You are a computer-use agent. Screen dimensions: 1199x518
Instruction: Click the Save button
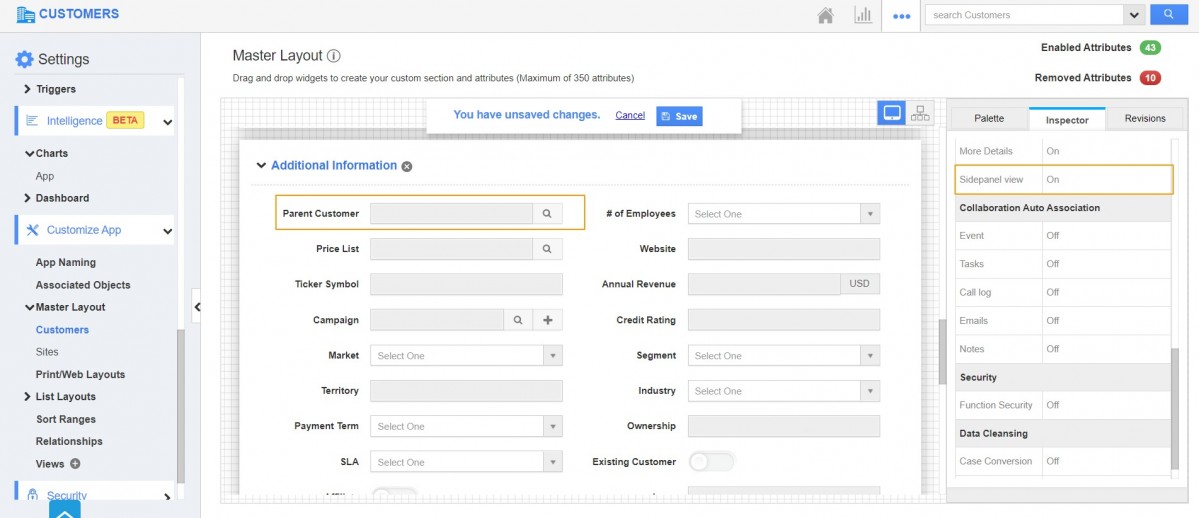click(x=679, y=116)
